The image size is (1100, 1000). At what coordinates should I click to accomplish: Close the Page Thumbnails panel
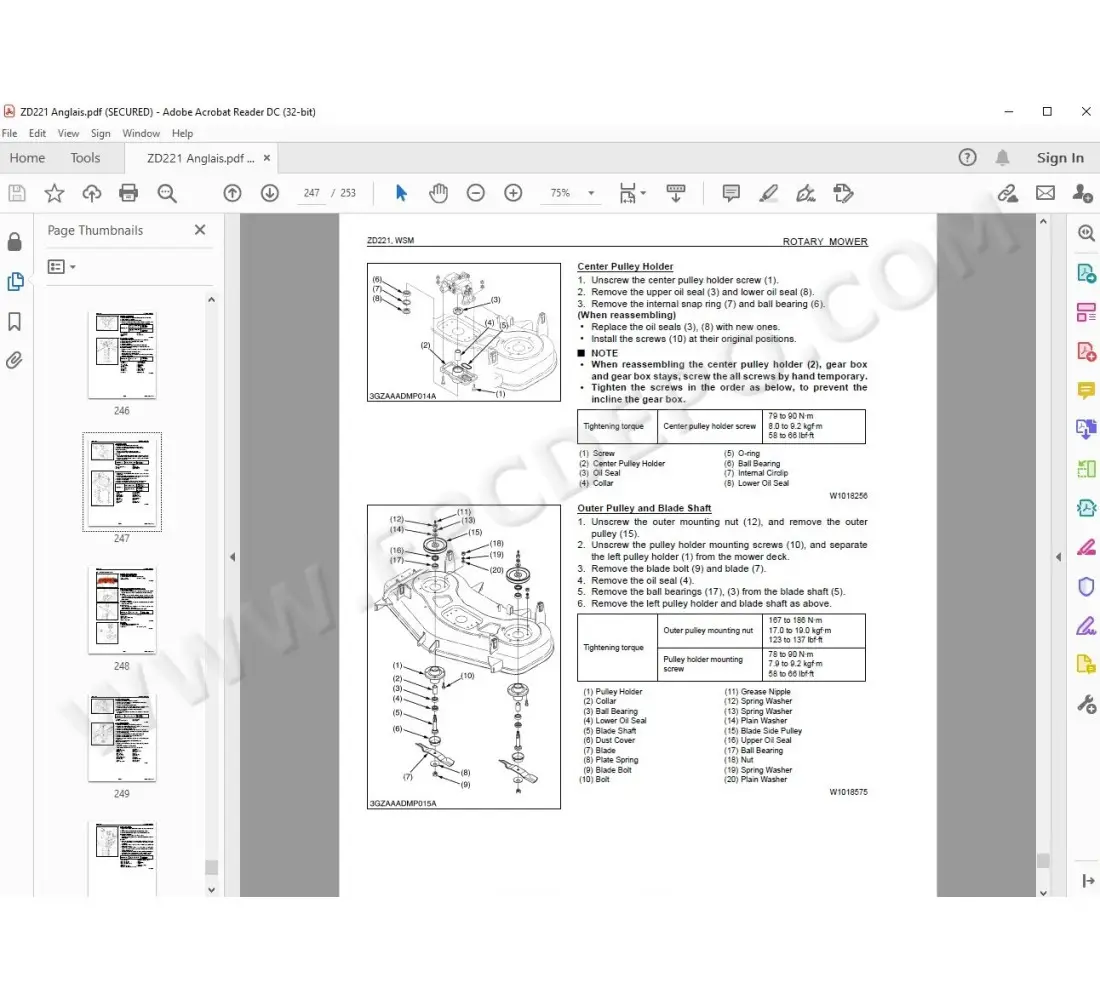point(200,229)
